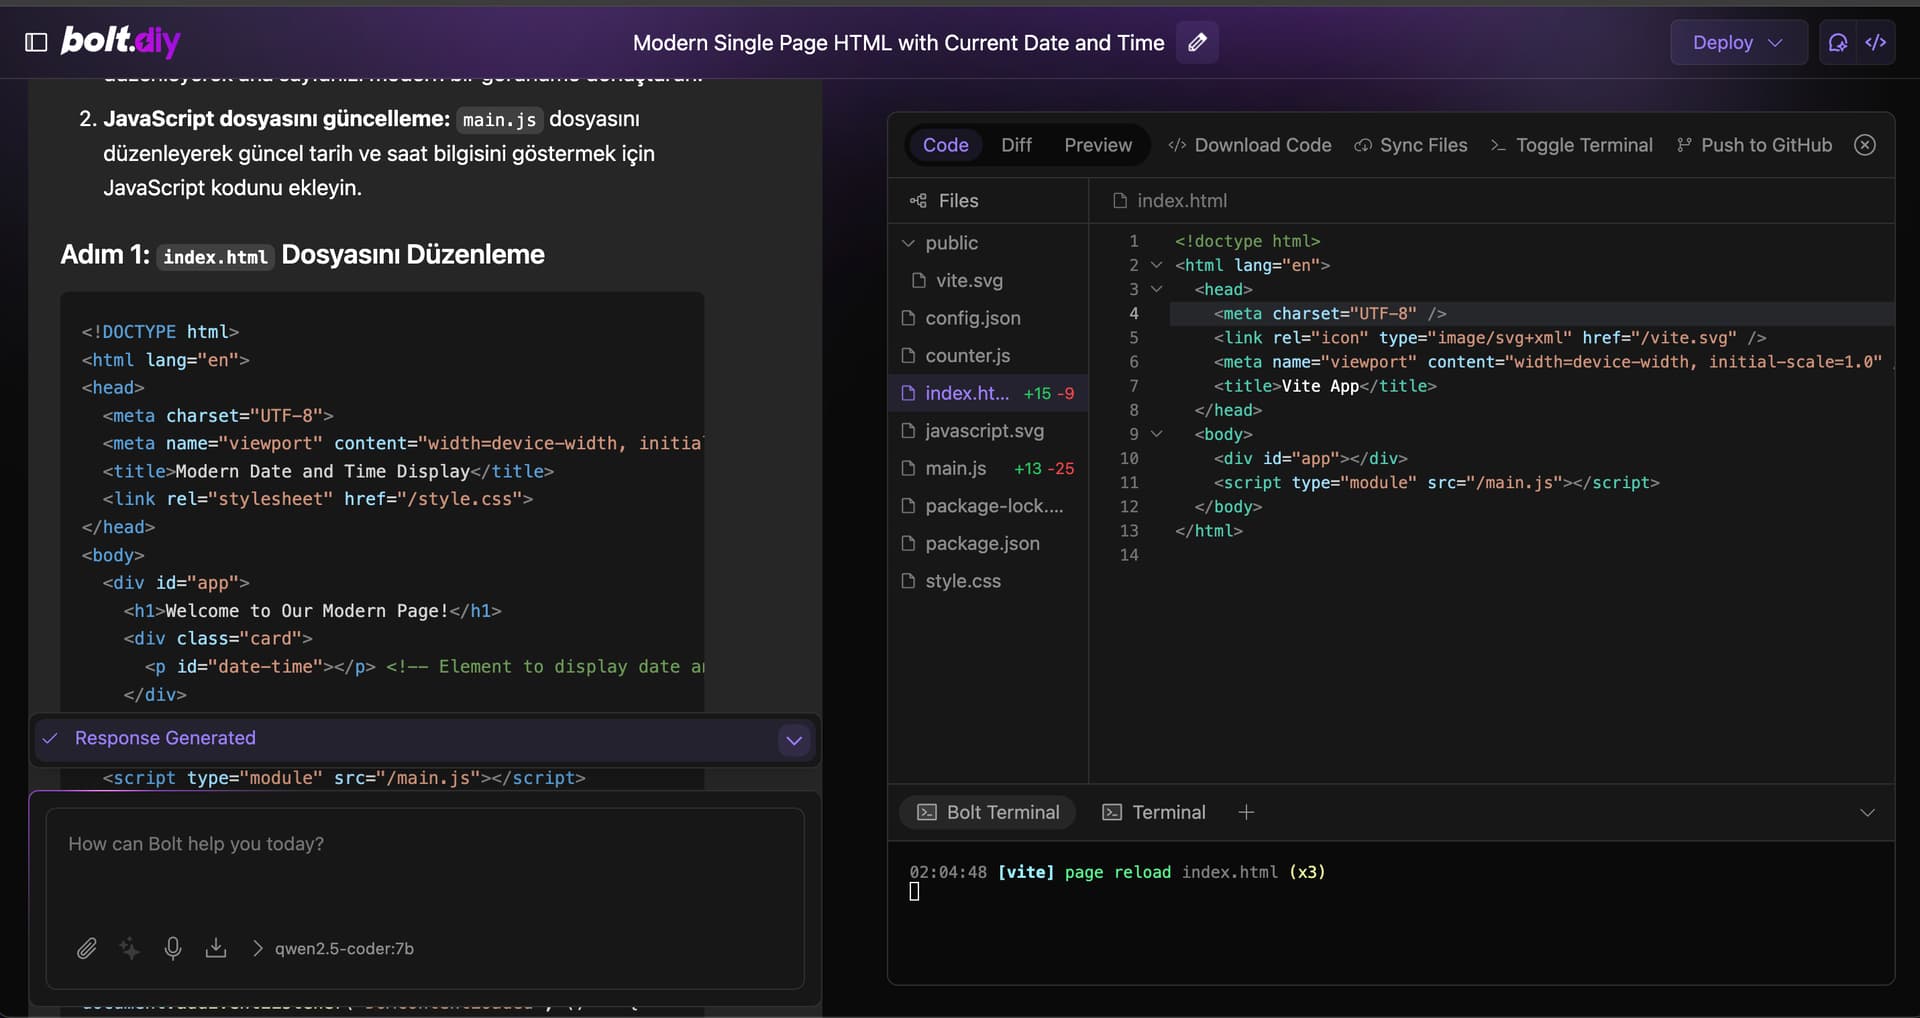The width and height of the screenshot is (1920, 1018).
Task: Click line number 4 in editor
Action: coord(1134,313)
